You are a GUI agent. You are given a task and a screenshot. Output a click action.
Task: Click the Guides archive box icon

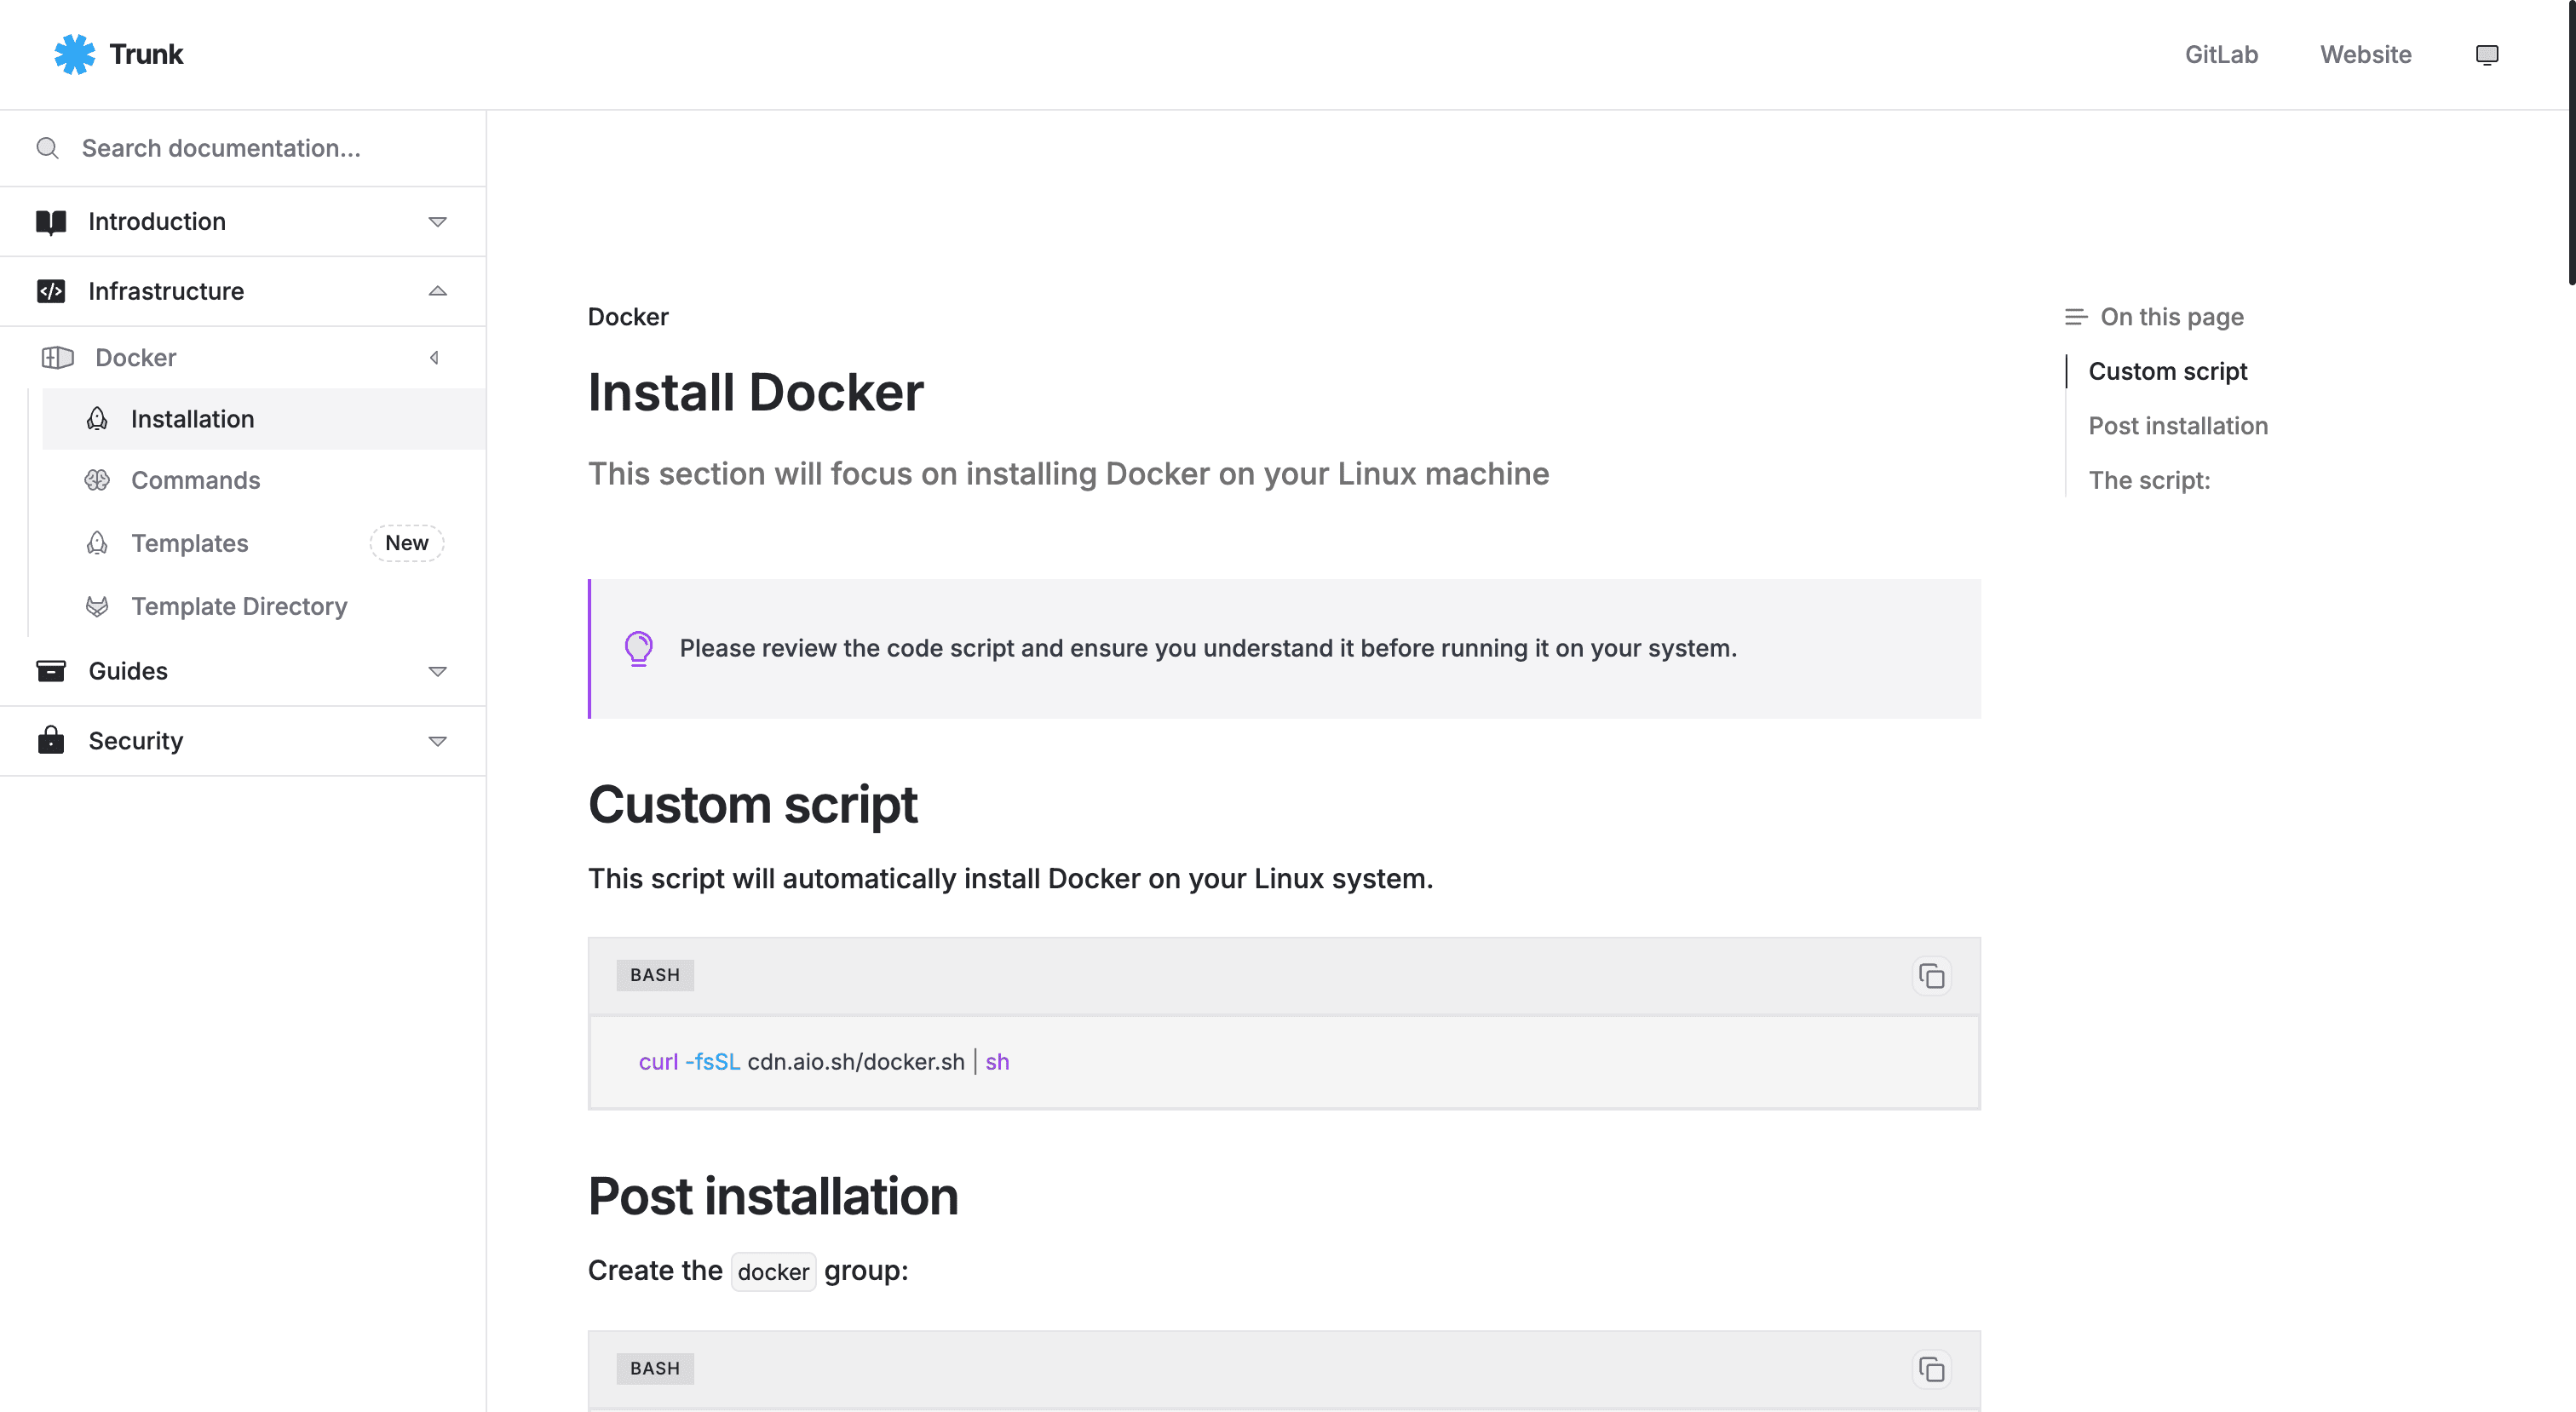click(51, 670)
